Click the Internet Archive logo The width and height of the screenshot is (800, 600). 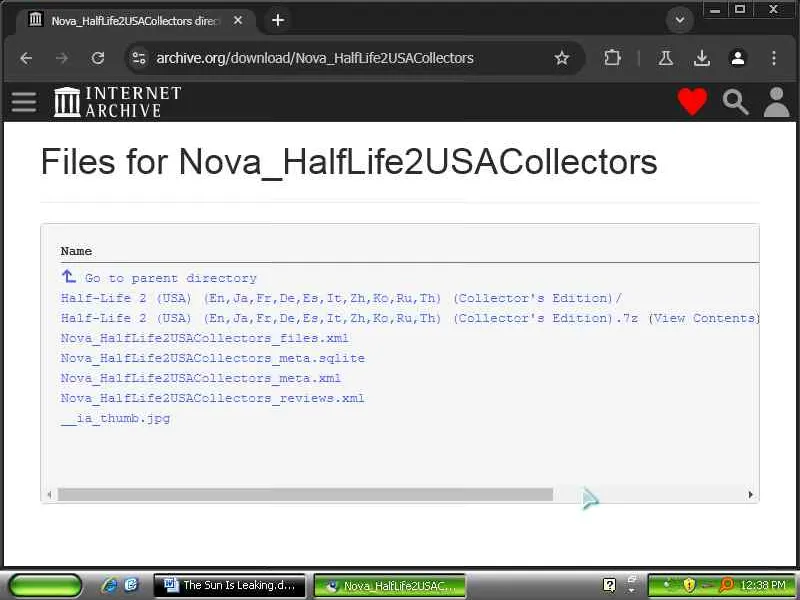pos(118,102)
